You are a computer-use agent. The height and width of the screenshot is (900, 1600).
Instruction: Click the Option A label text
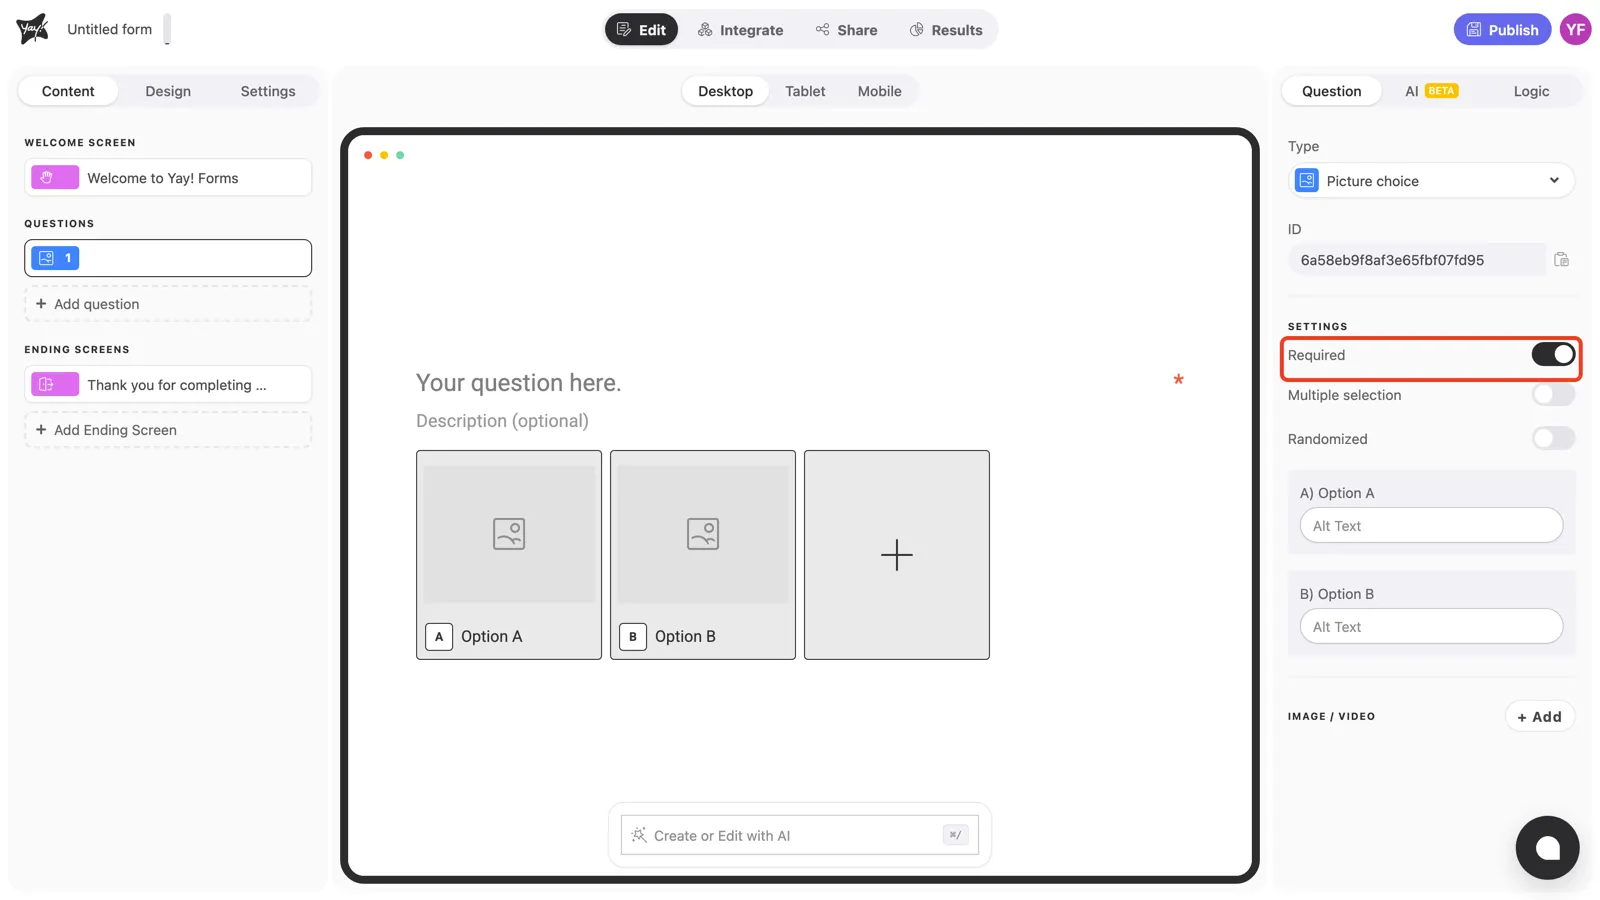[x=491, y=637]
